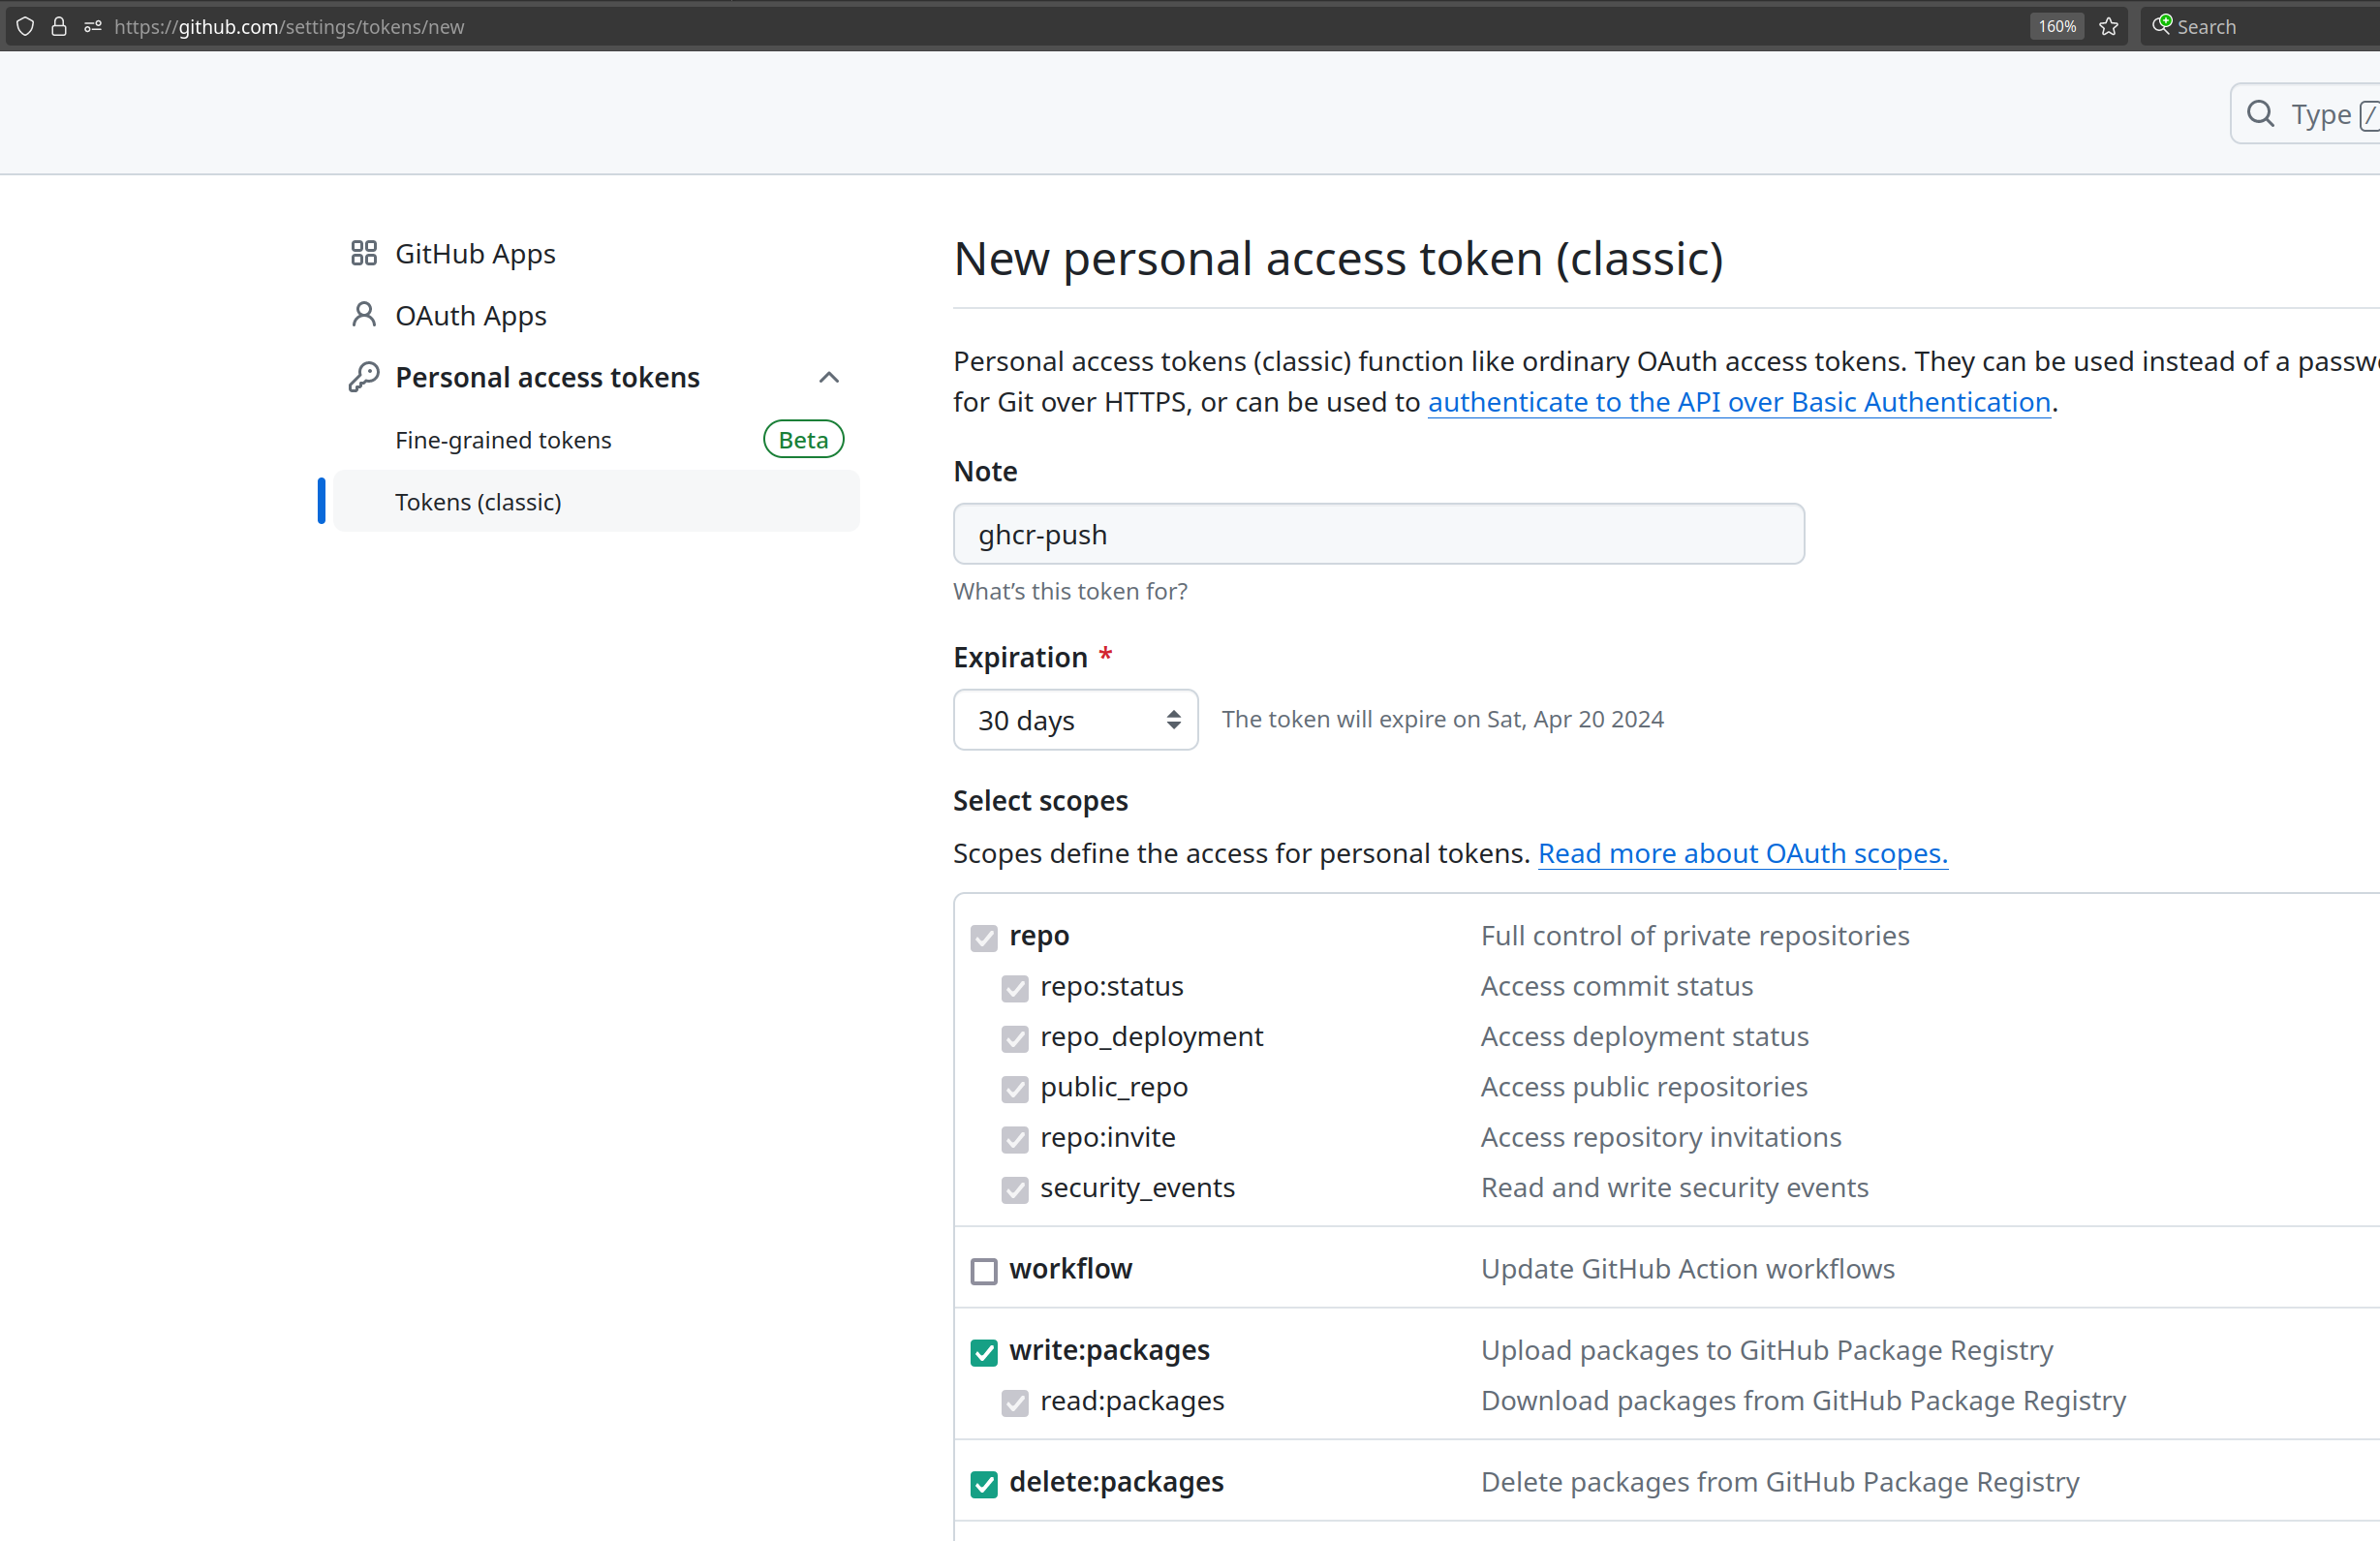Click 'What's this token for?' hint text
Image resolution: width=2380 pixels, height=1541 pixels.
pyautogui.click(x=1070, y=591)
